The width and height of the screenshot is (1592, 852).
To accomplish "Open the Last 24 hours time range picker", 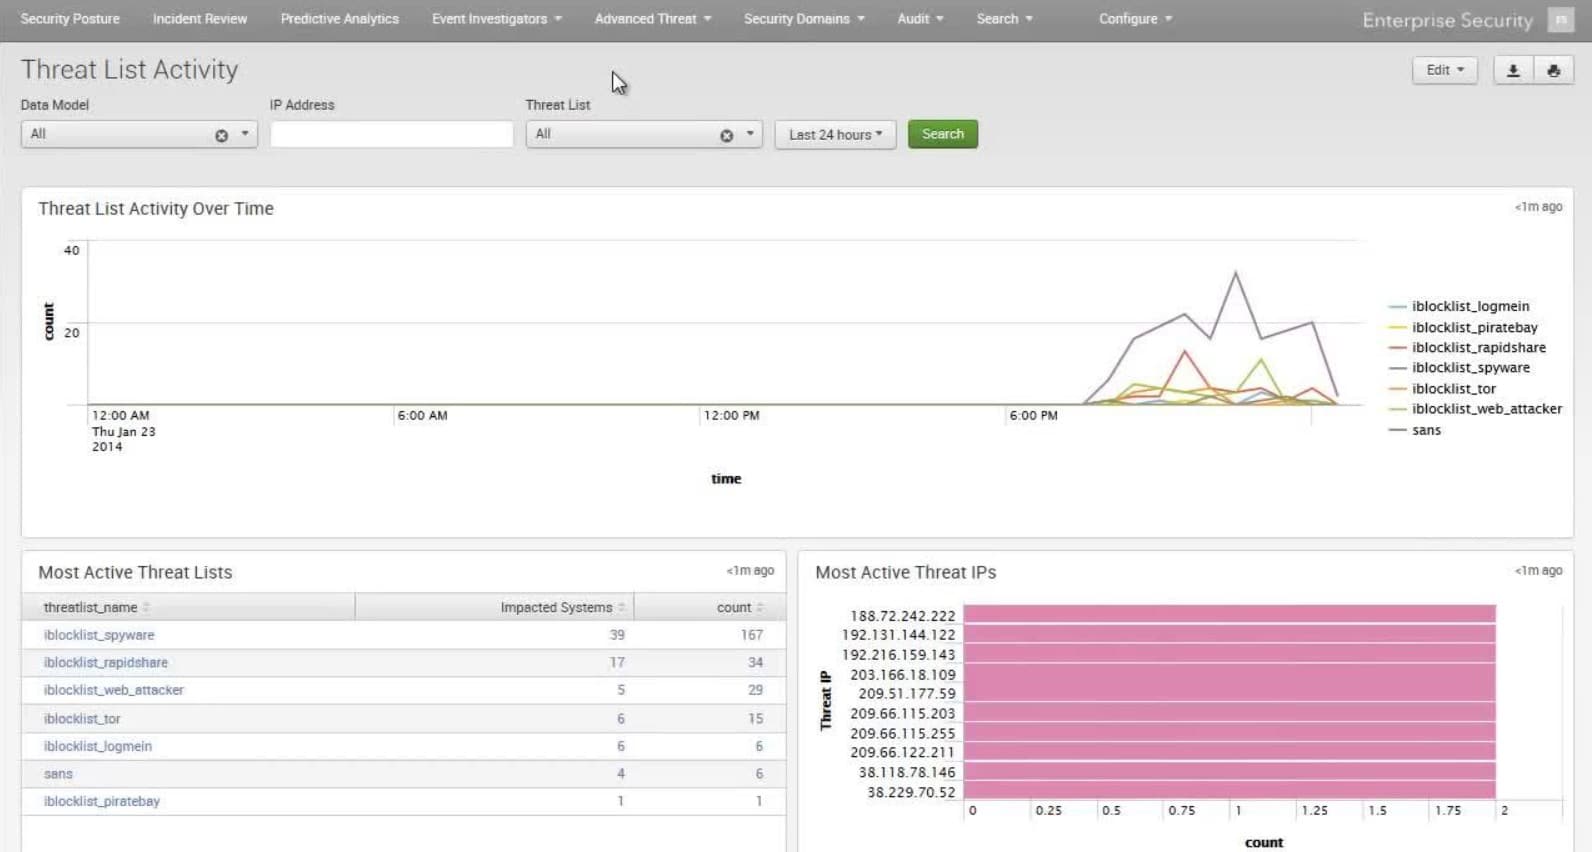I will (x=835, y=134).
